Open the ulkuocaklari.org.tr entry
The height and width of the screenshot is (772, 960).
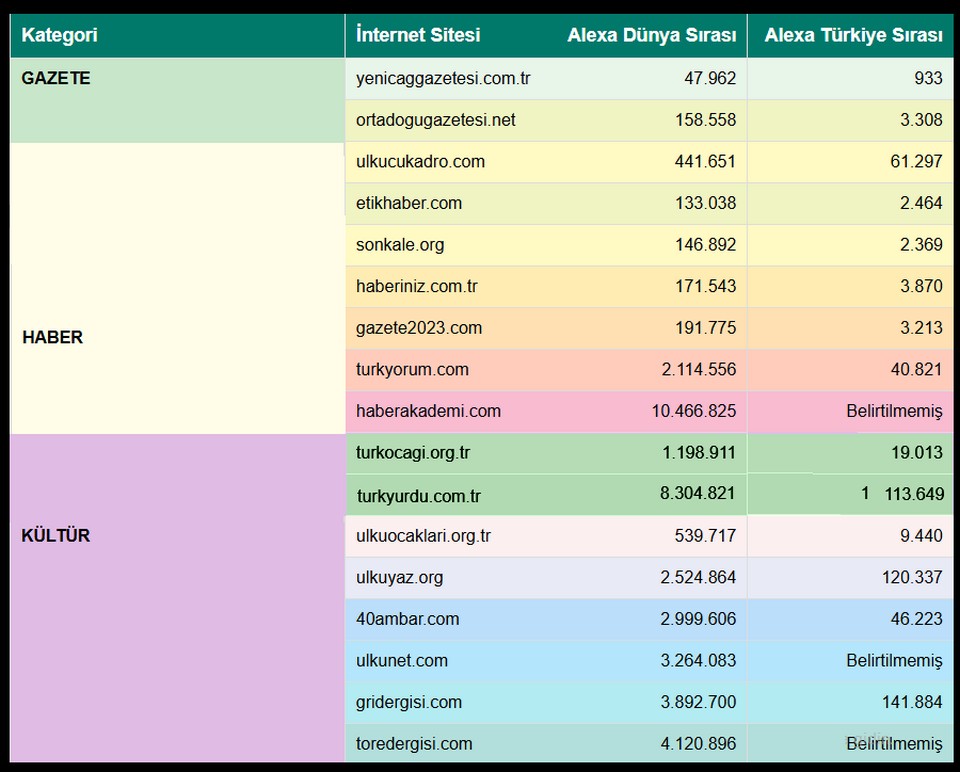pos(423,536)
